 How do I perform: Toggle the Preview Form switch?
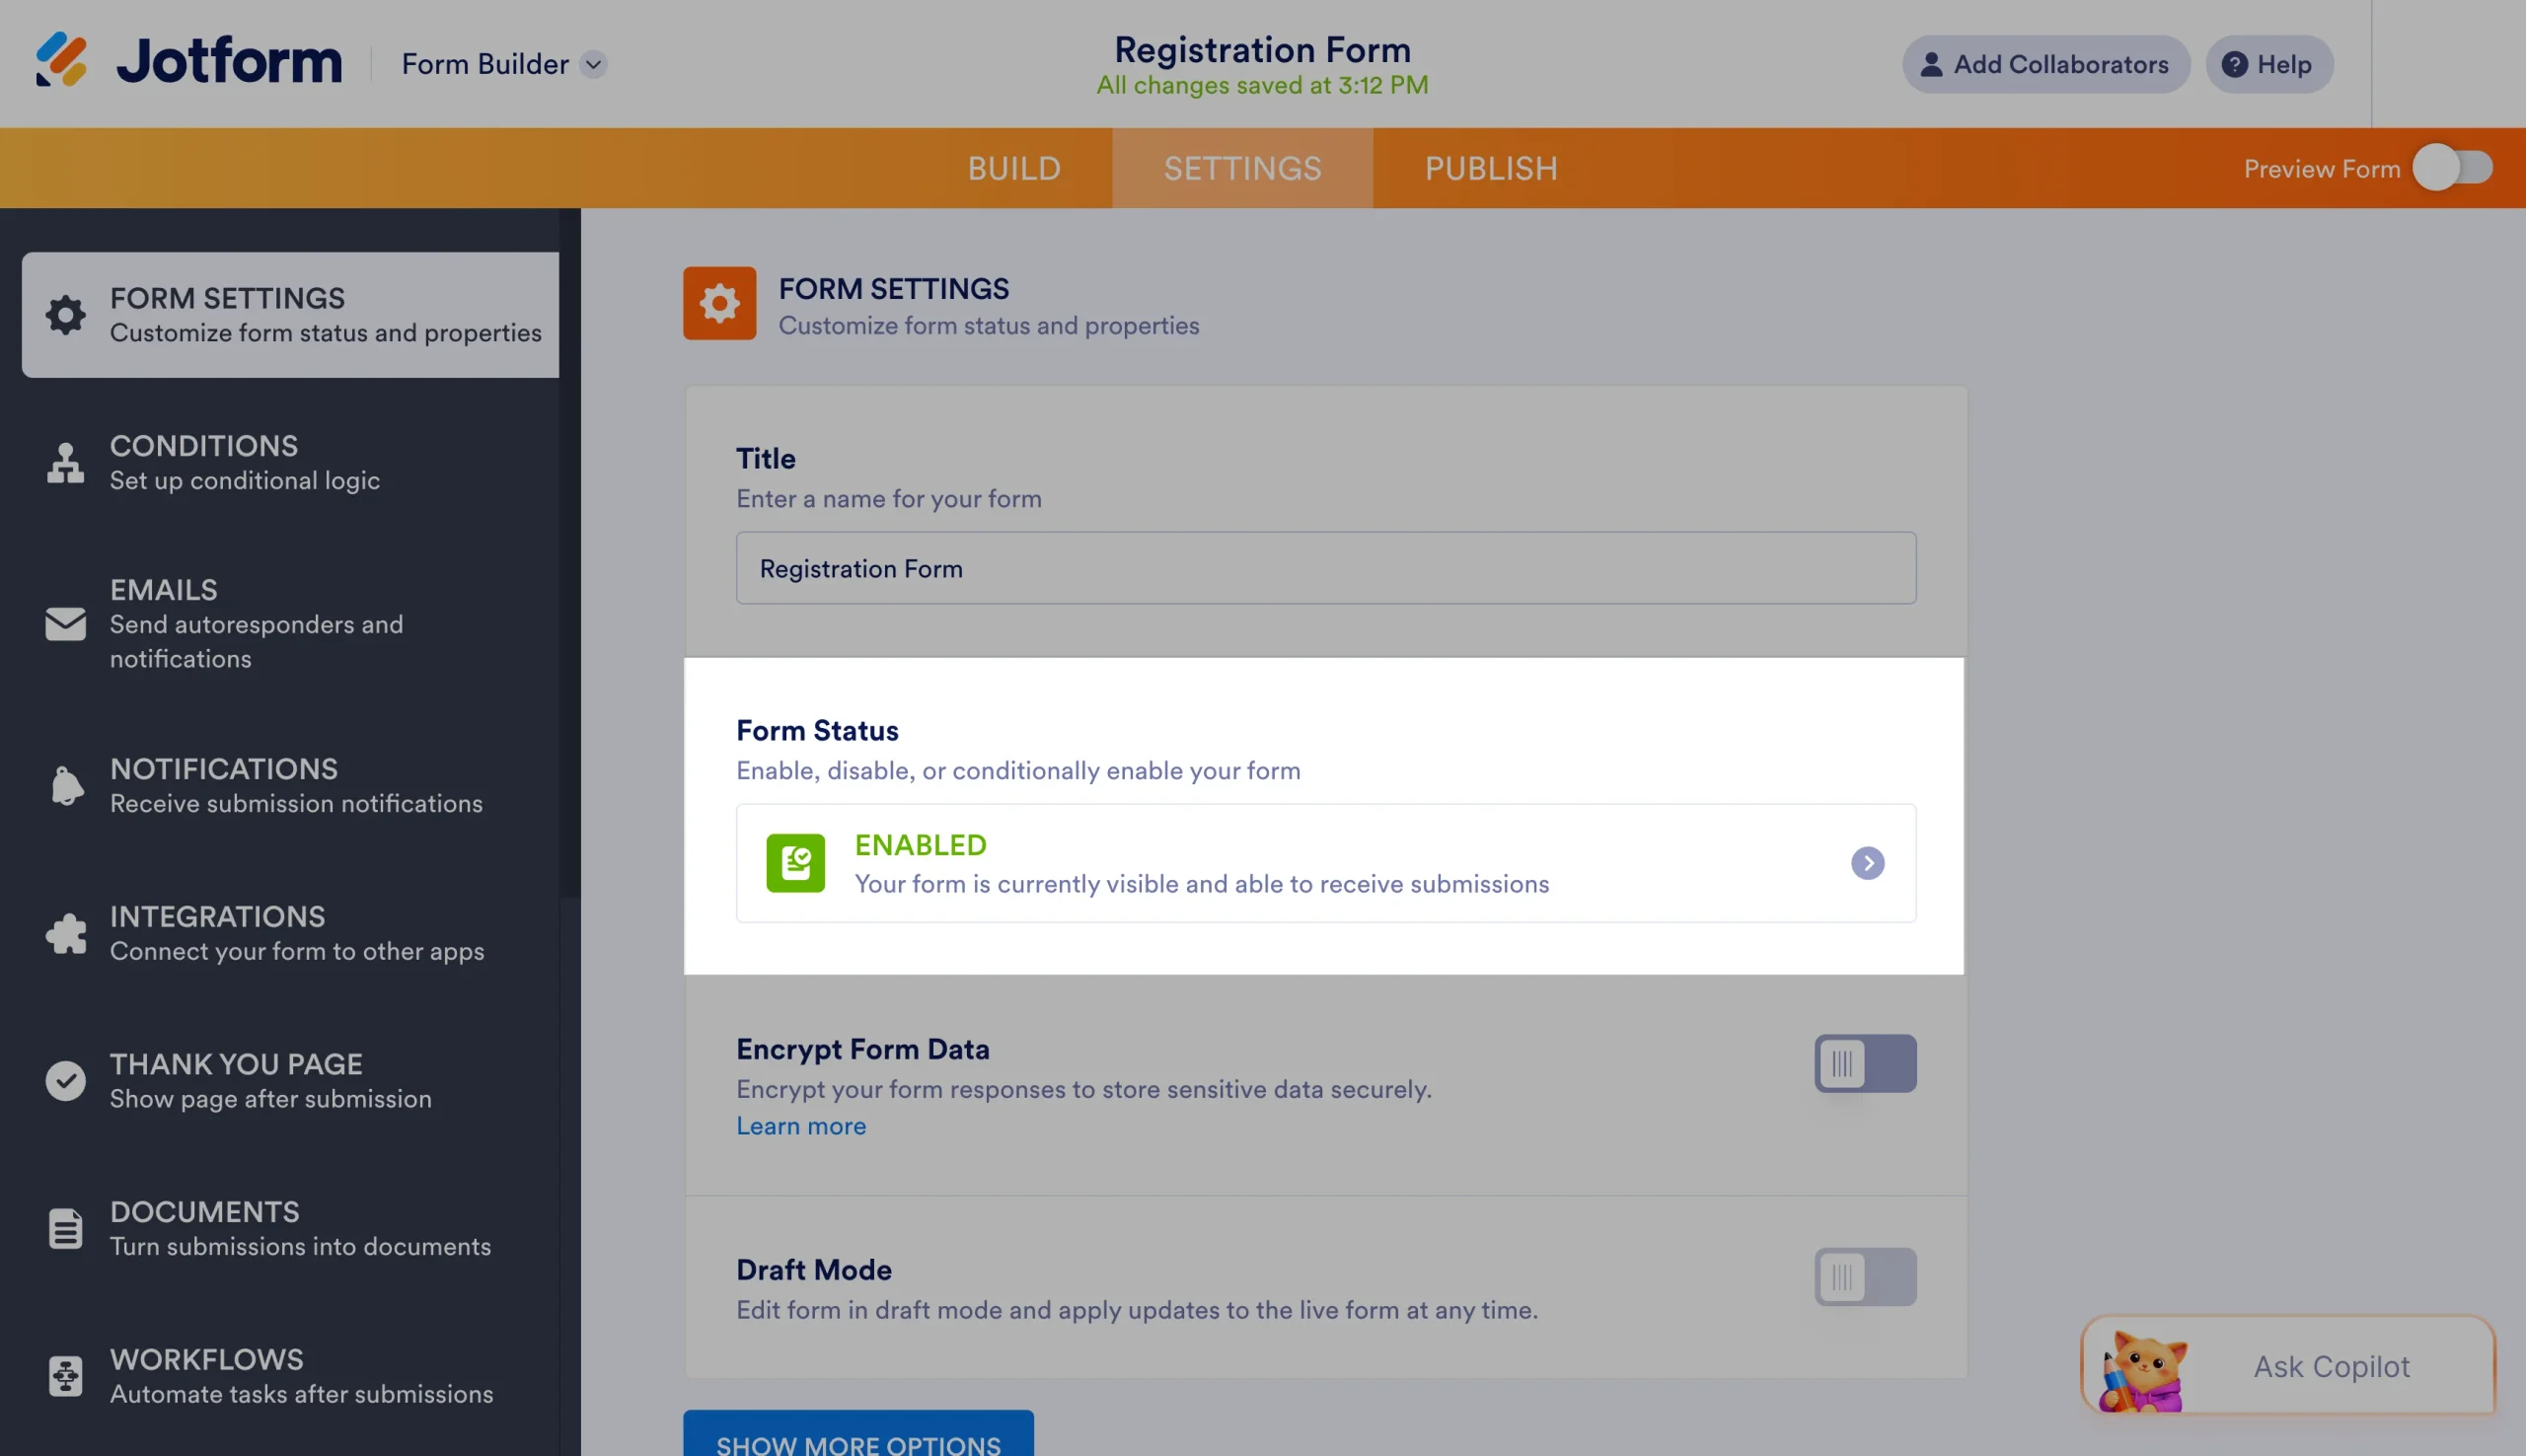click(x=2452, y=168)
